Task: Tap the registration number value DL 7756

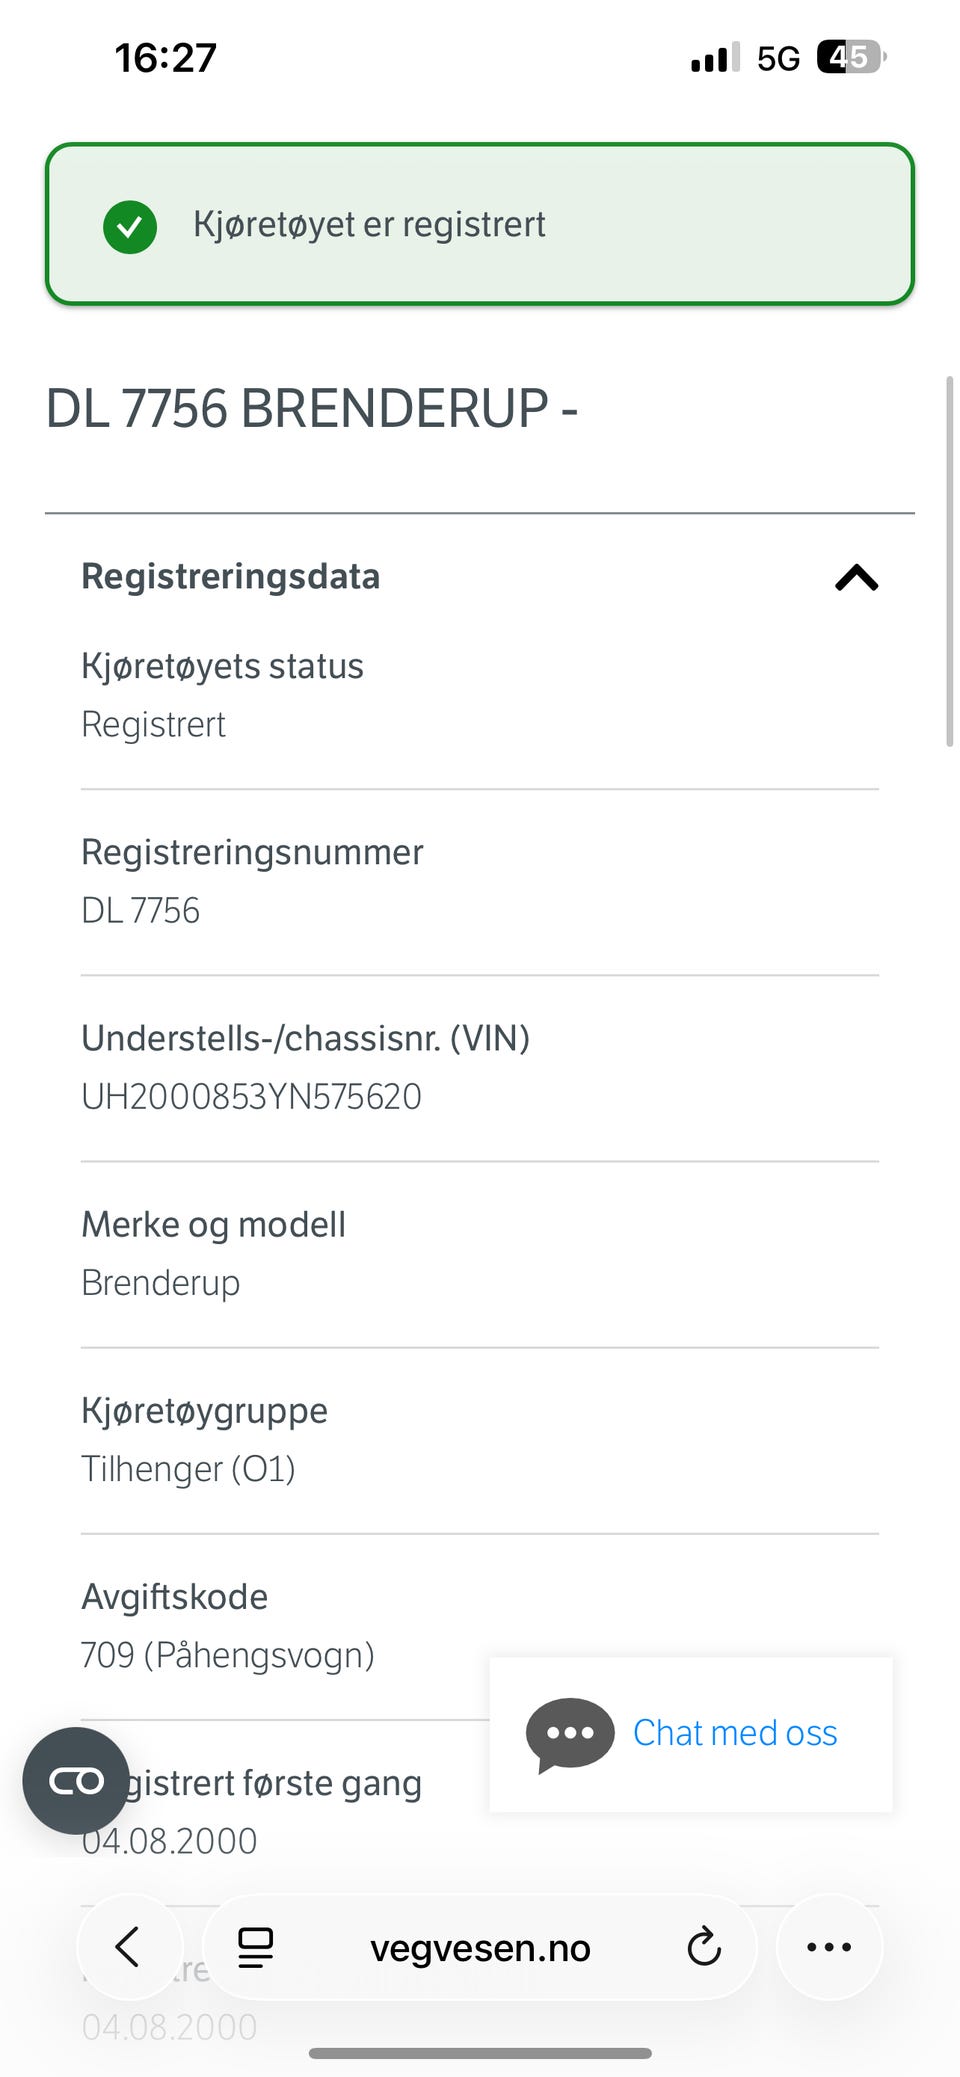Action: point(141,911)
